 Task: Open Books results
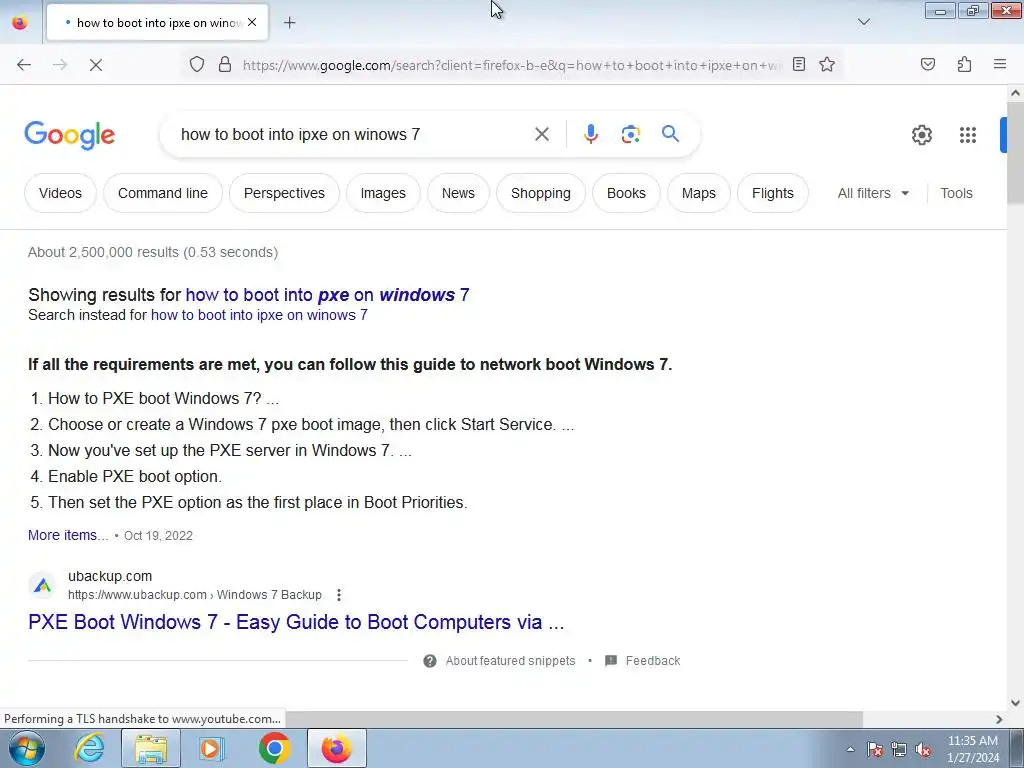626,193
